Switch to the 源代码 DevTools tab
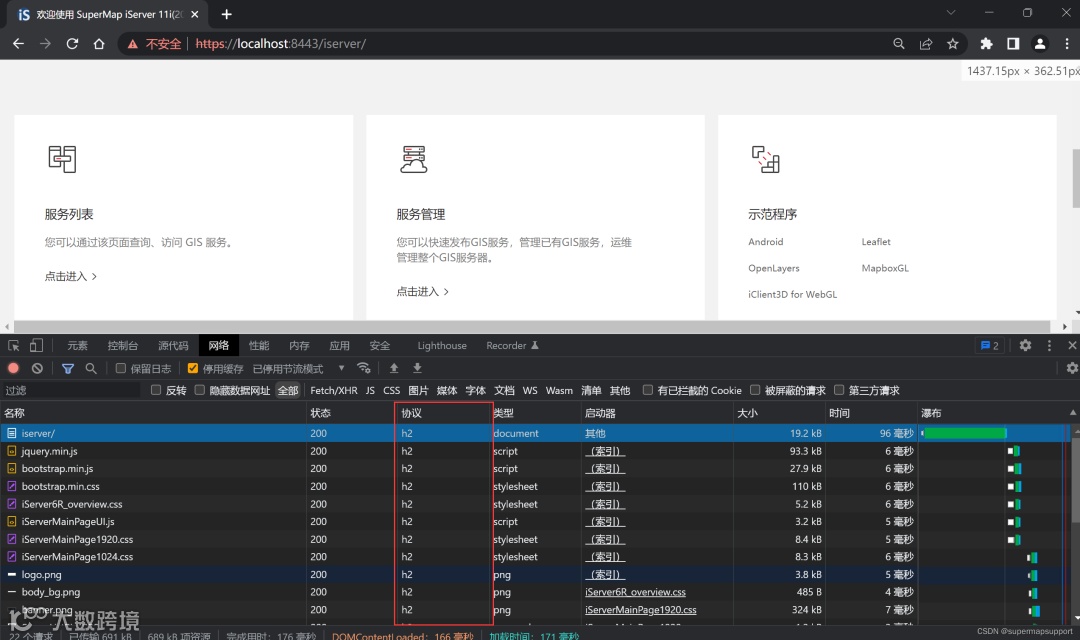Image resolution: width=1080 pixels, height=640 pixels. coord(173,345)
